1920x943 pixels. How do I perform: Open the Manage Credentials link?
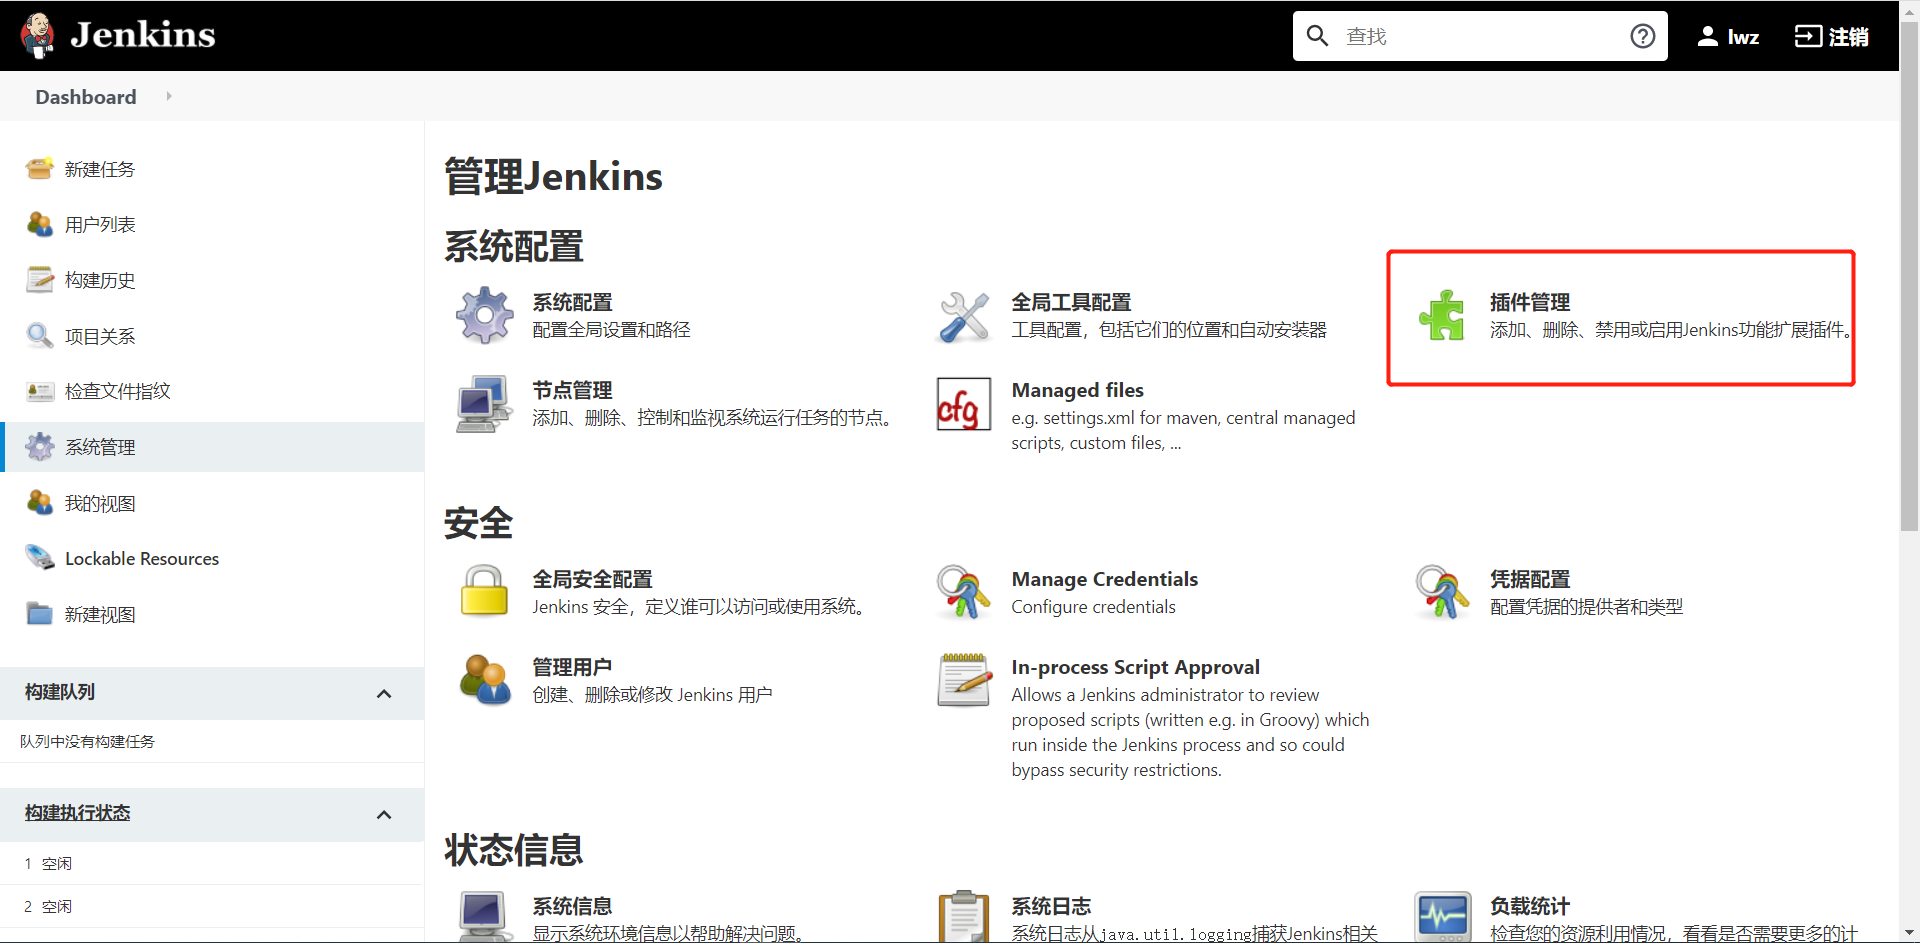pos(1104,579)
